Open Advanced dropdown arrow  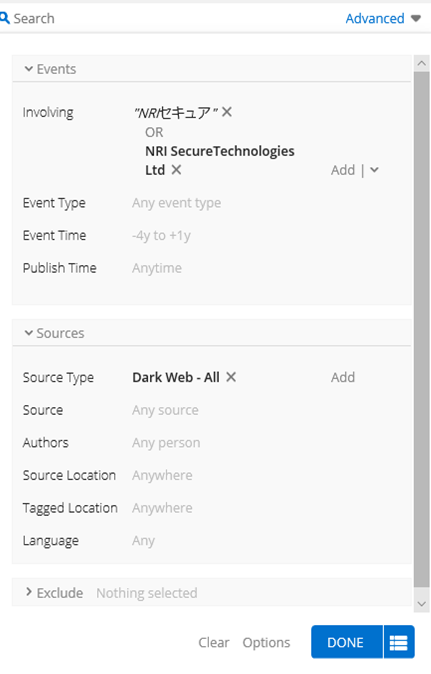point(416,18)
